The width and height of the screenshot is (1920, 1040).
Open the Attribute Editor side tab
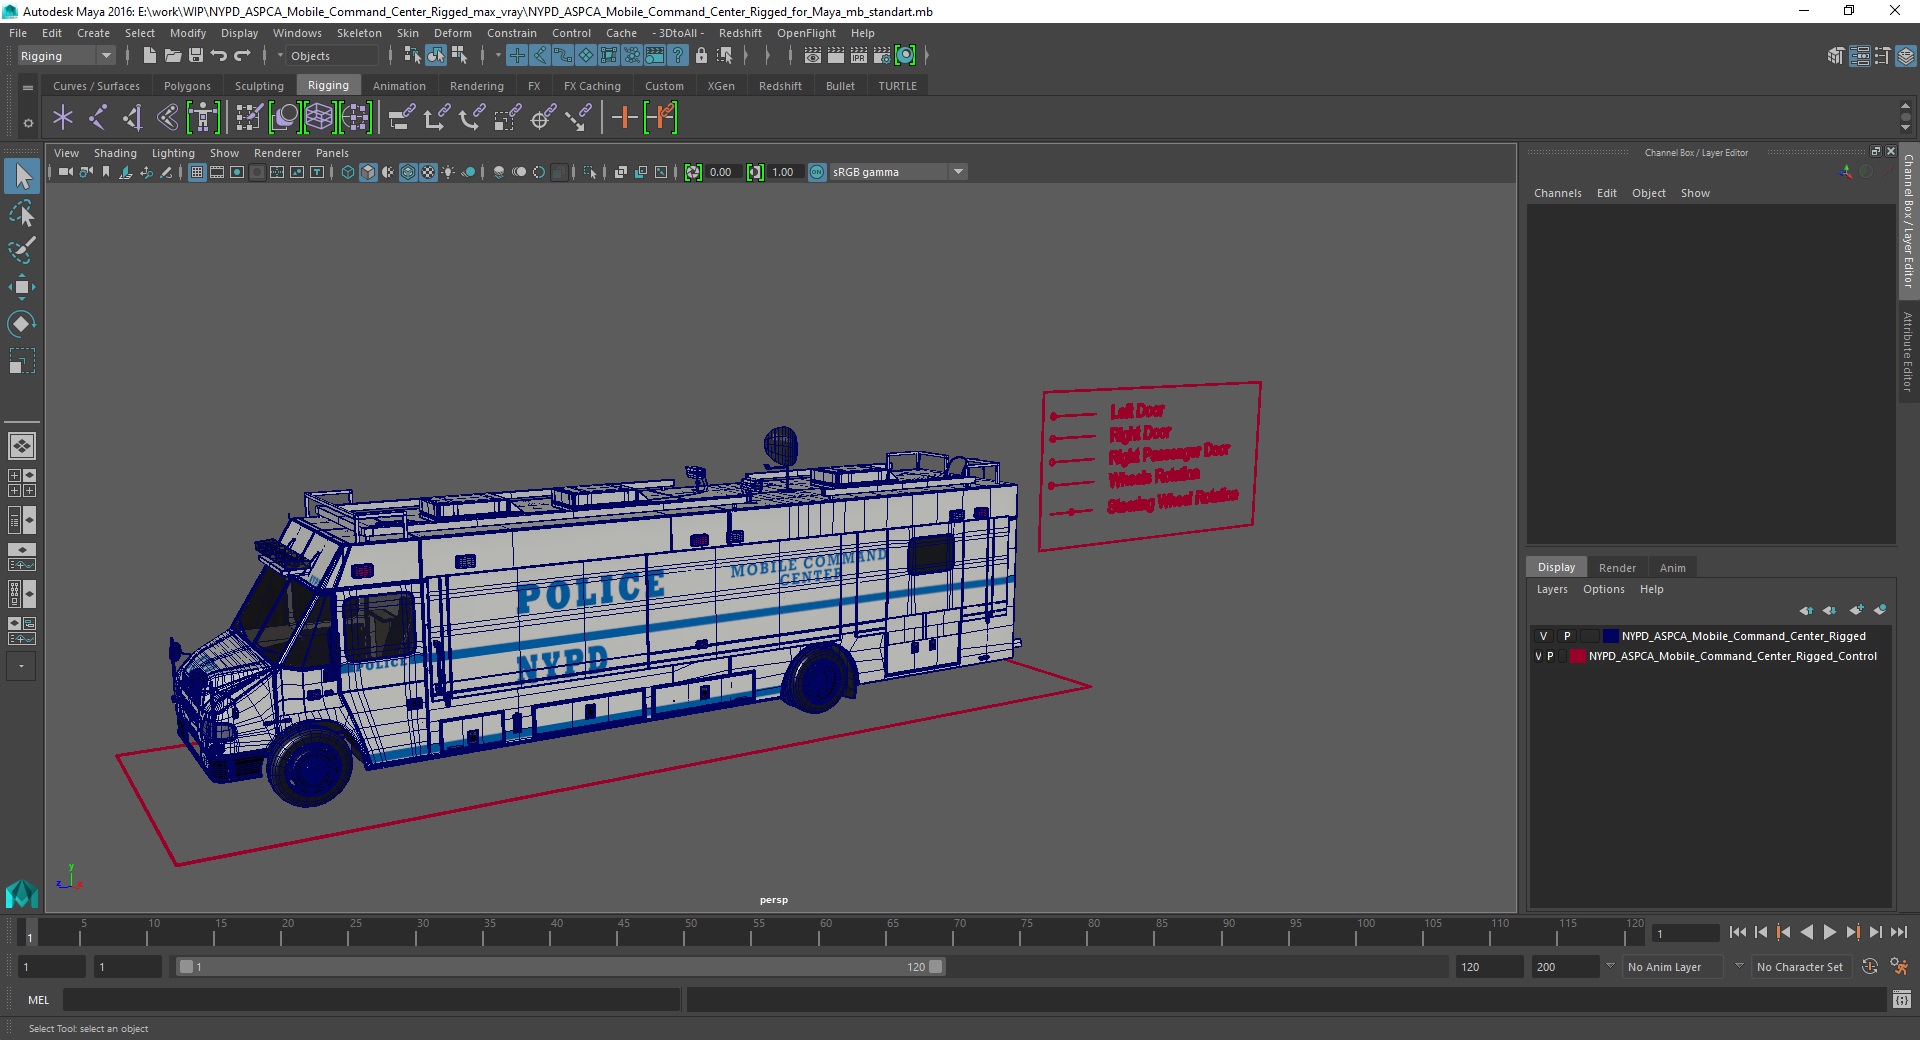1908,352
